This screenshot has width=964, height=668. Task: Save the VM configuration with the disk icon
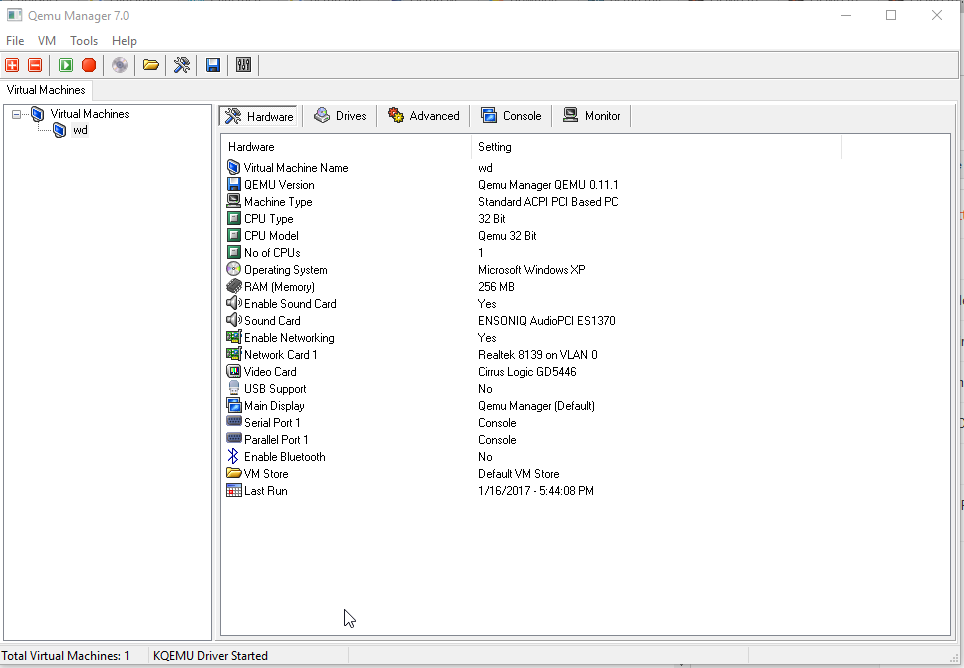(212, 64)
